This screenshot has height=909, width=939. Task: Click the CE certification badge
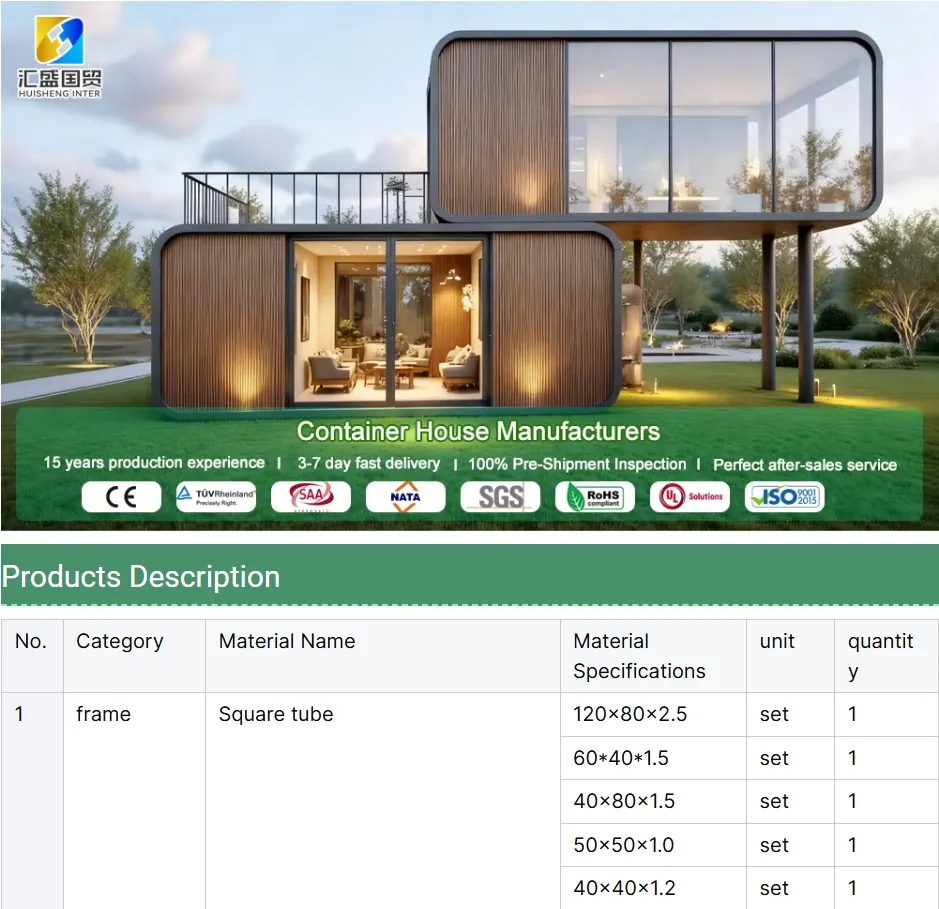point(120,496)
